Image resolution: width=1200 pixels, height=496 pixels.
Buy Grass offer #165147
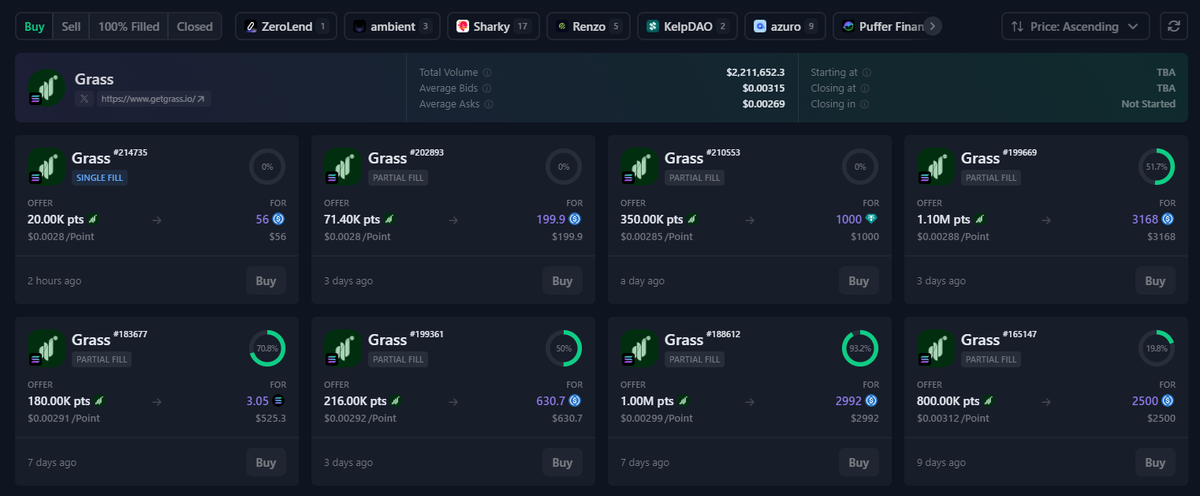(x=1155, y=462)
